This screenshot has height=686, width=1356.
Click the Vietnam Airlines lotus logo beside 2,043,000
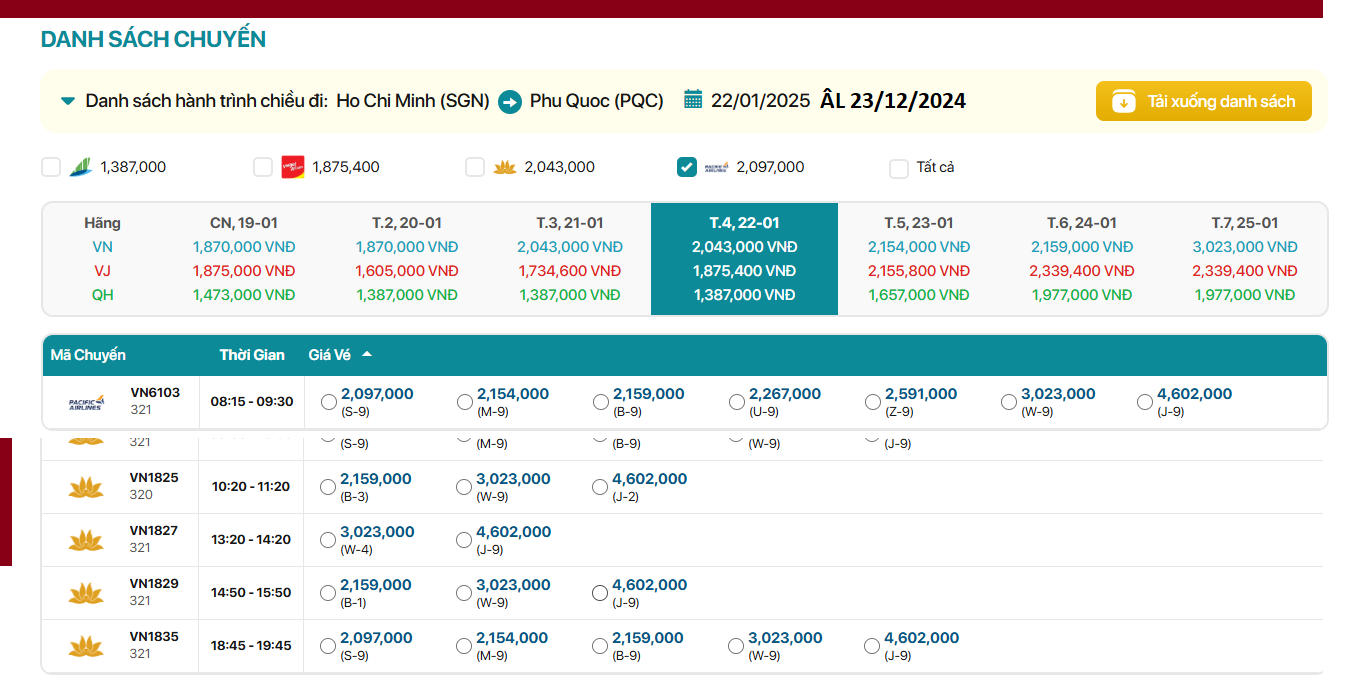point(504,167)
